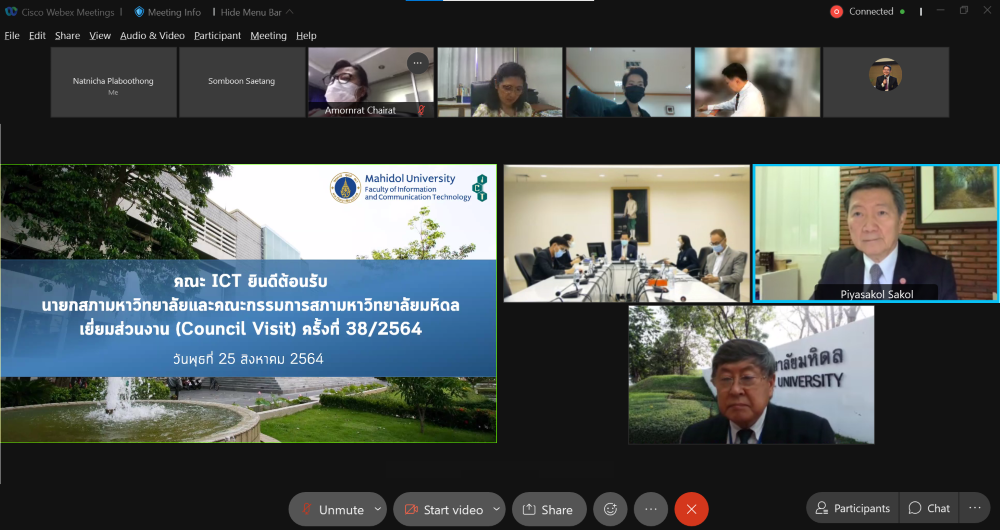Select Piyasakol Sakol's video tile

point(875,233)
